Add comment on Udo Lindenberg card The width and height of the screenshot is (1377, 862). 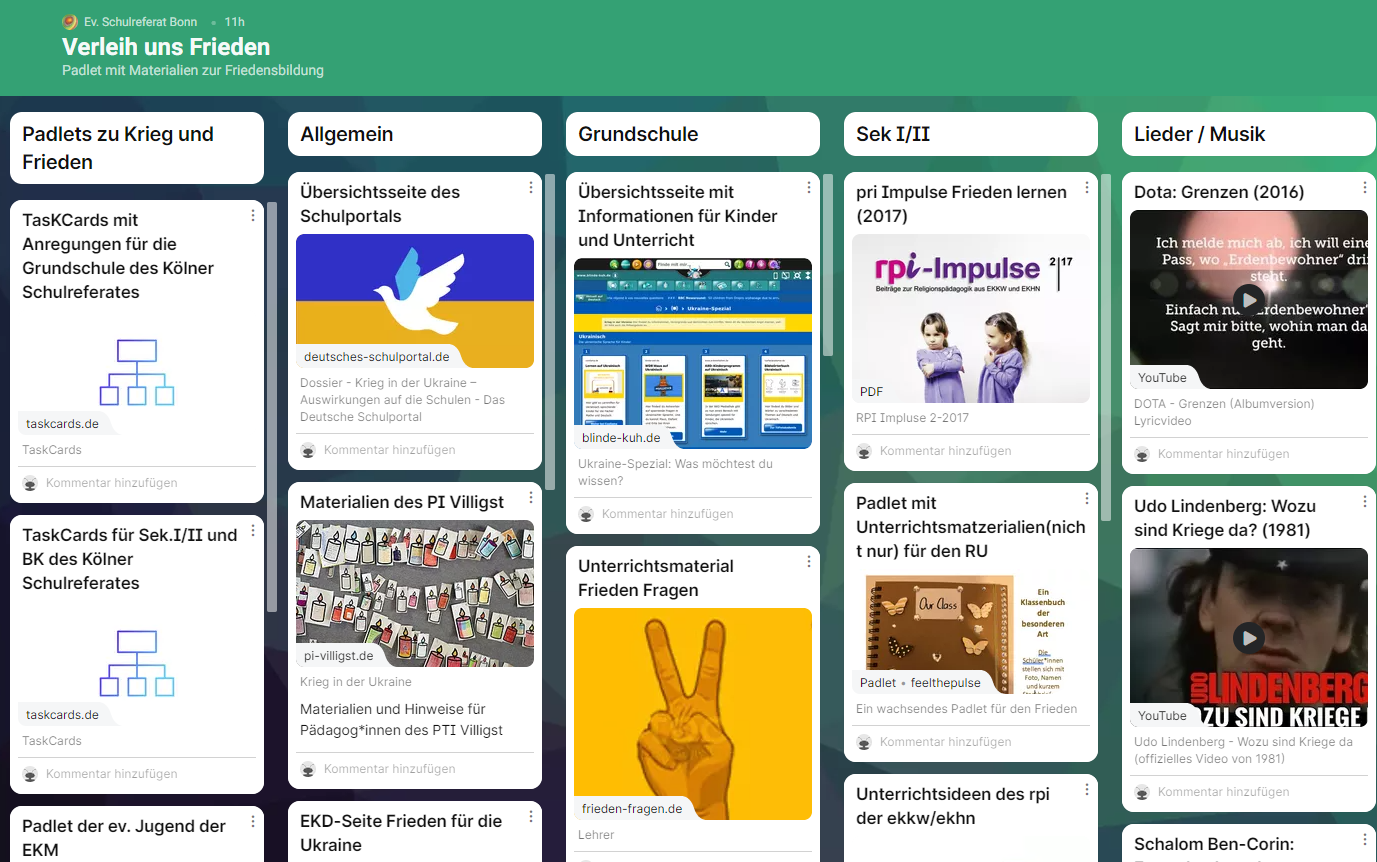[1223, 792]
